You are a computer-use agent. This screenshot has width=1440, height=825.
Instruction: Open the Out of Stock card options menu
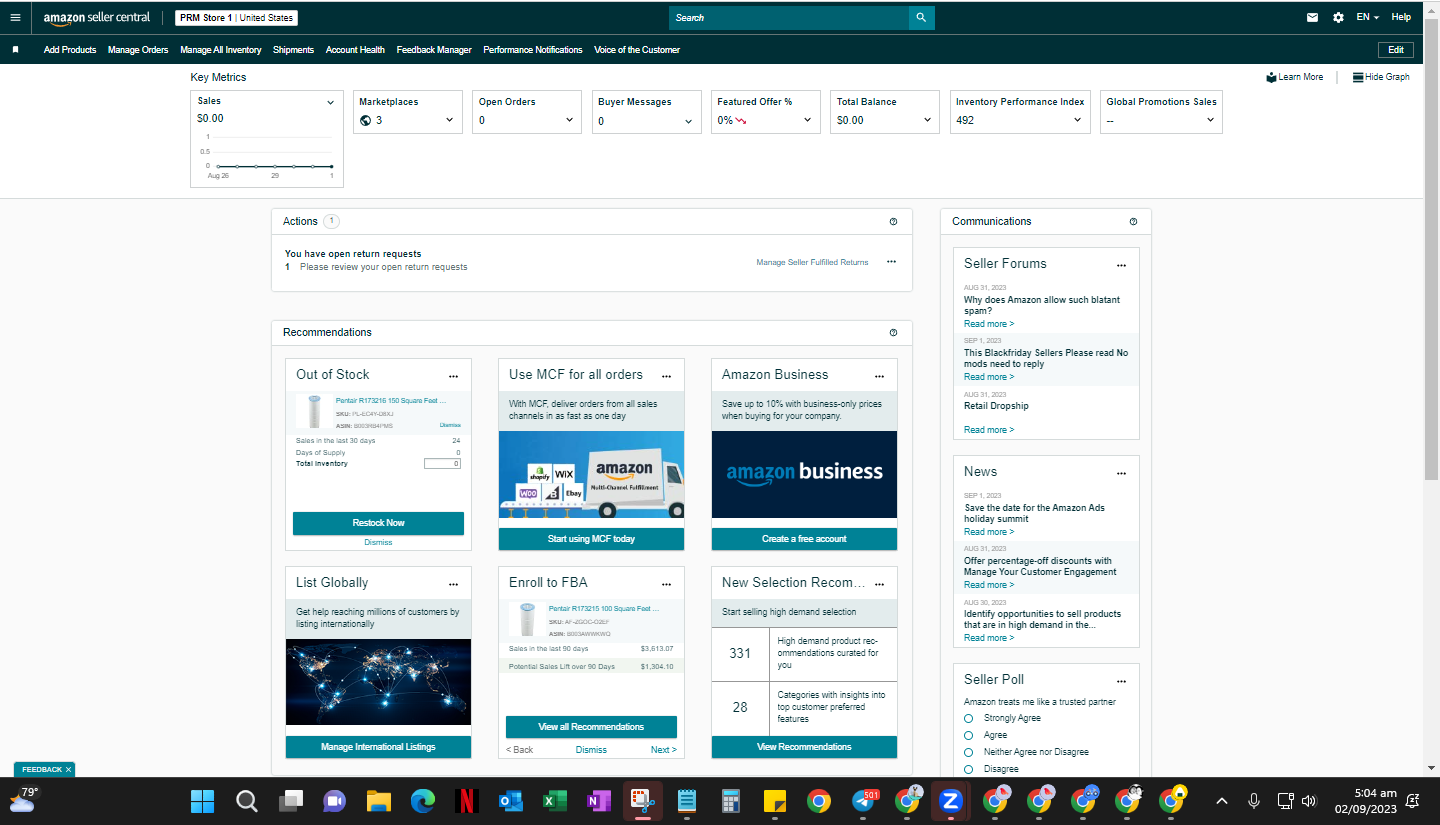(453, 376)
